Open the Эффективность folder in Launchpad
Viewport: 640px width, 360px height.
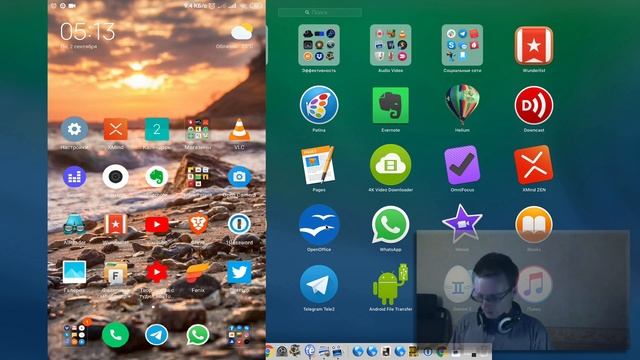tap(319, 45)
